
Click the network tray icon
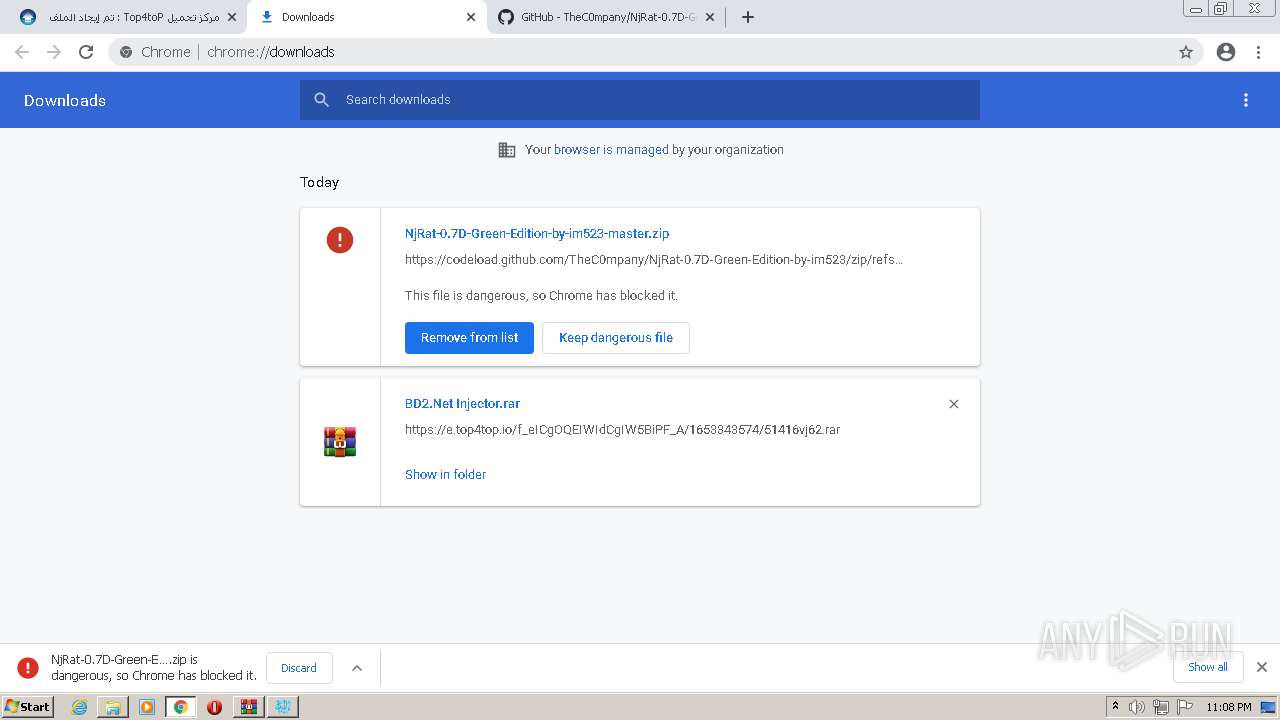[1161, 707]
